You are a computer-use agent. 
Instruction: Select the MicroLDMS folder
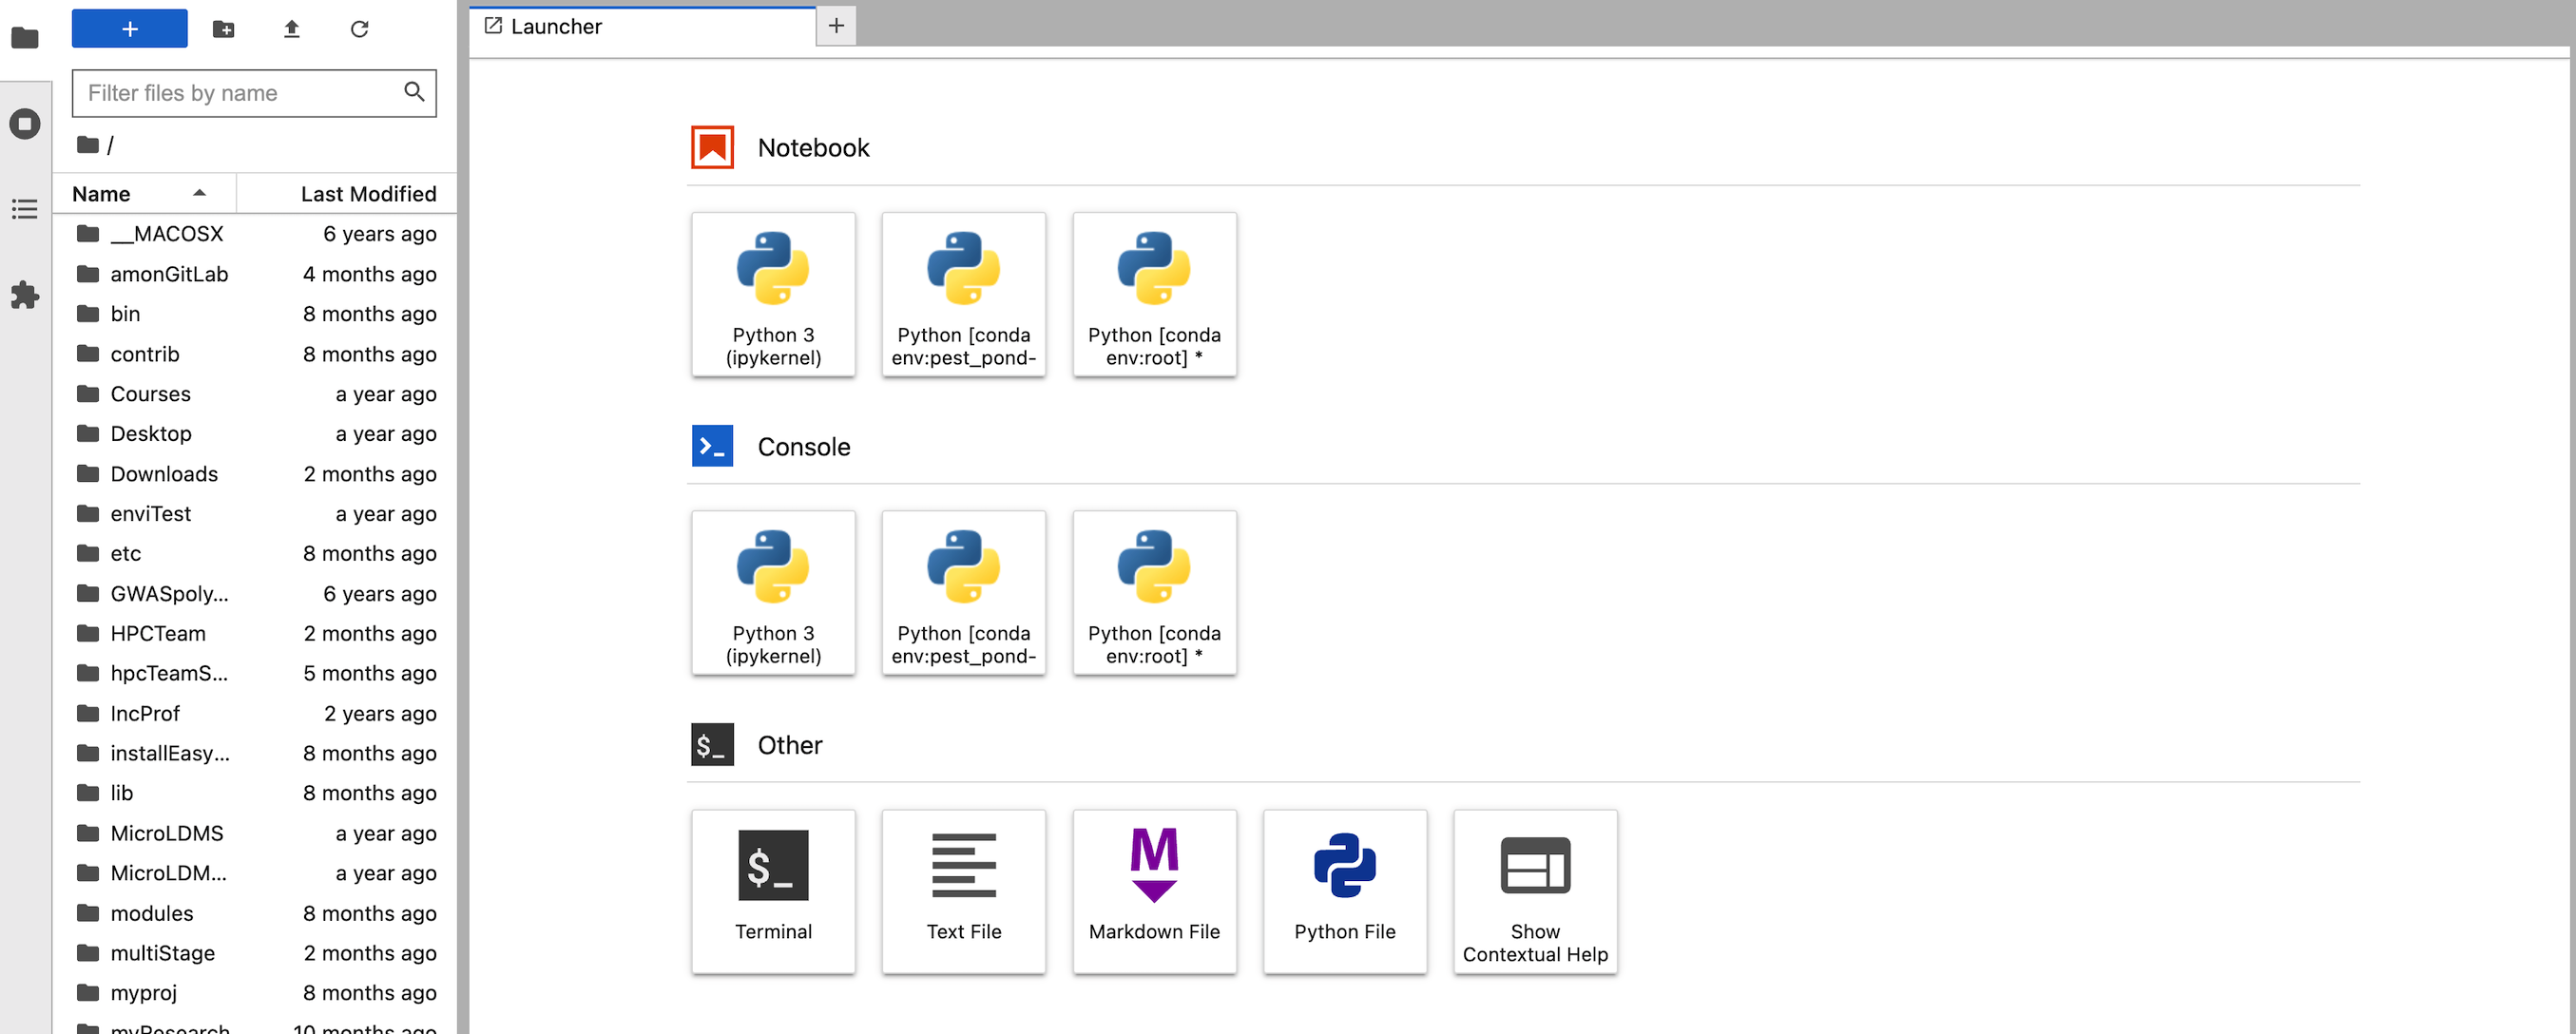point(255,834)
